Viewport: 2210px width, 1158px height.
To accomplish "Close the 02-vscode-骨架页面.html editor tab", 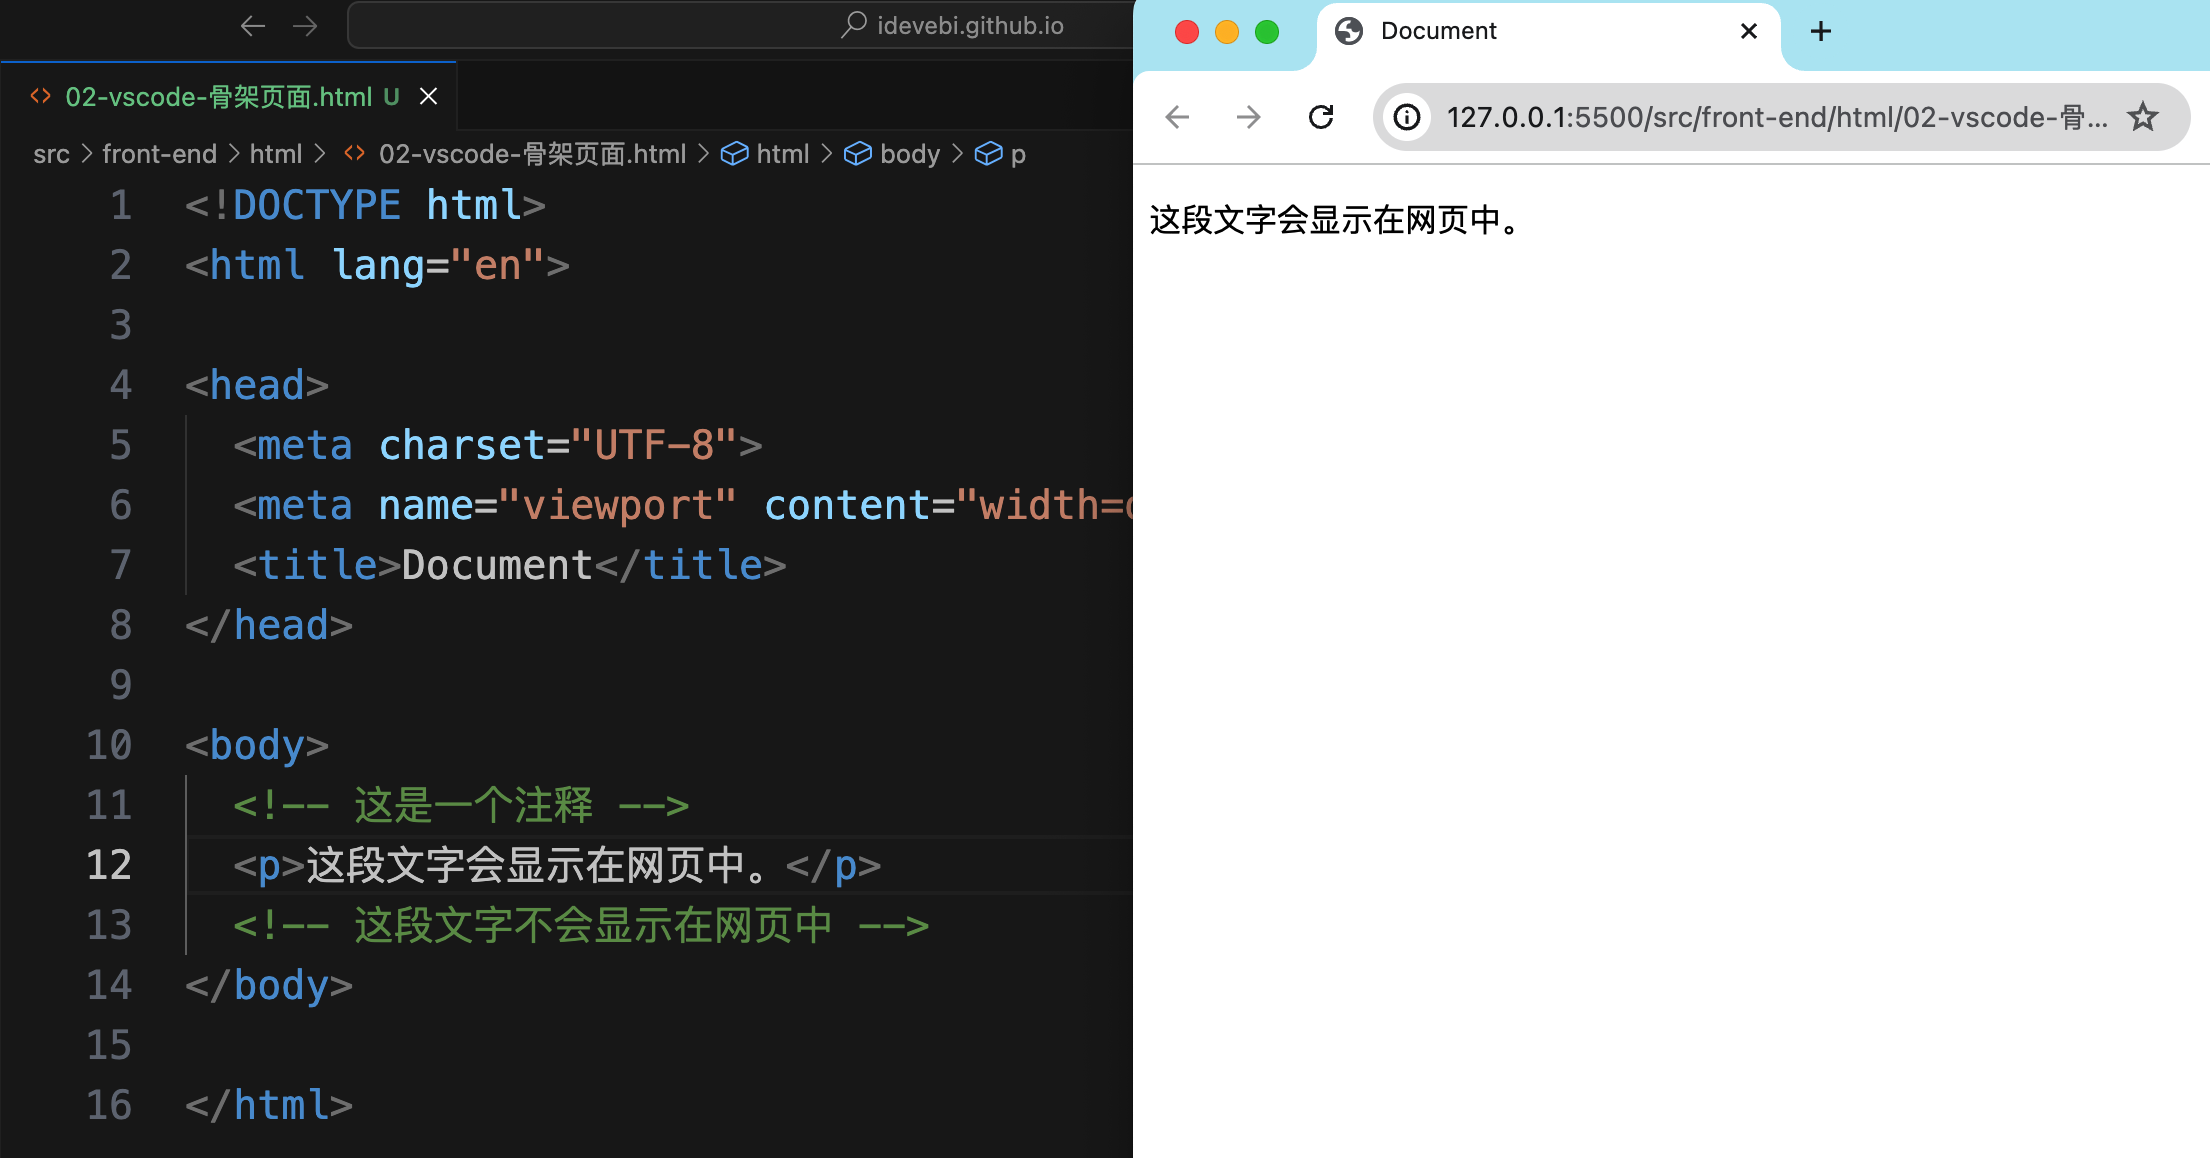I will (x=428, y=96).
